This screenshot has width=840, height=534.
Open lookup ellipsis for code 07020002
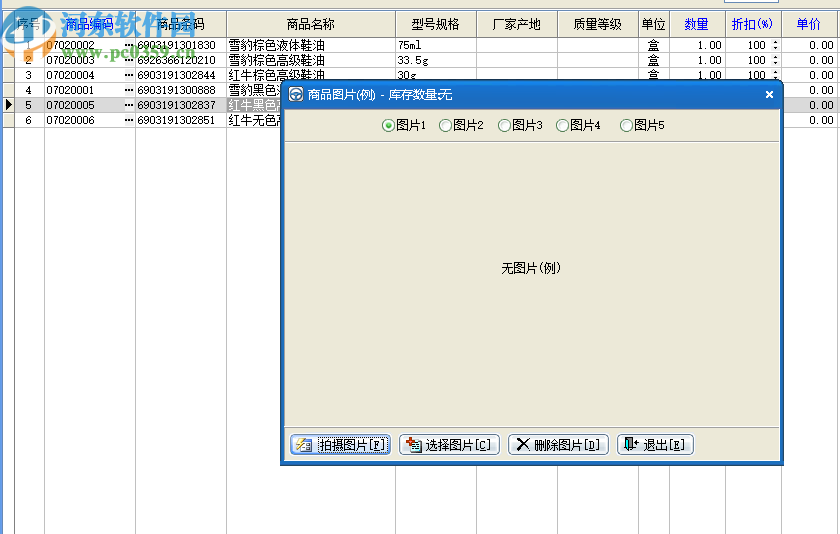[x=129, y=45]
